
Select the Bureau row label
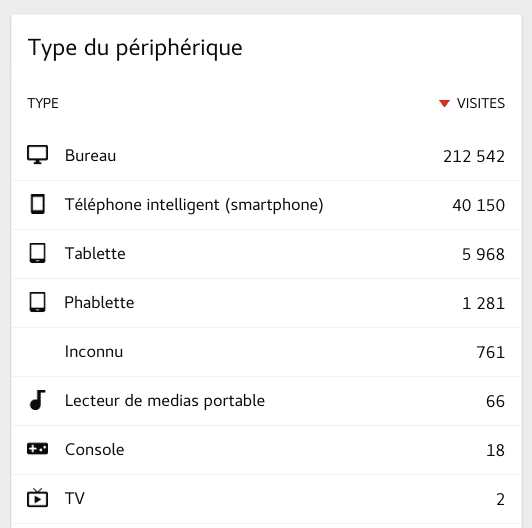pyautogui.click(x=90, y=155)
